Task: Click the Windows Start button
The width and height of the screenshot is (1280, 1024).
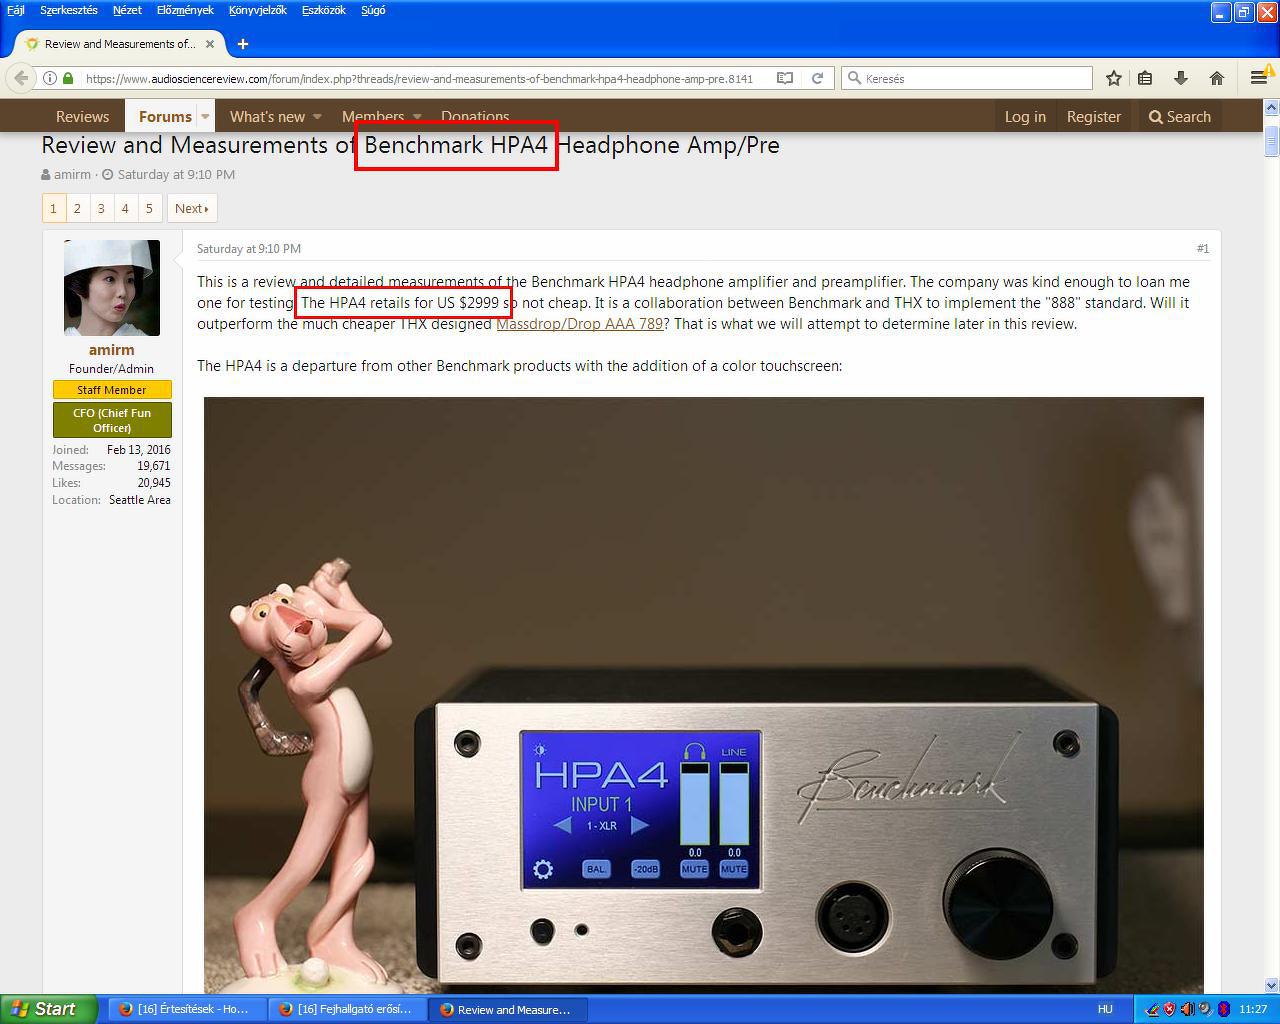Action: coord(49,1009)
